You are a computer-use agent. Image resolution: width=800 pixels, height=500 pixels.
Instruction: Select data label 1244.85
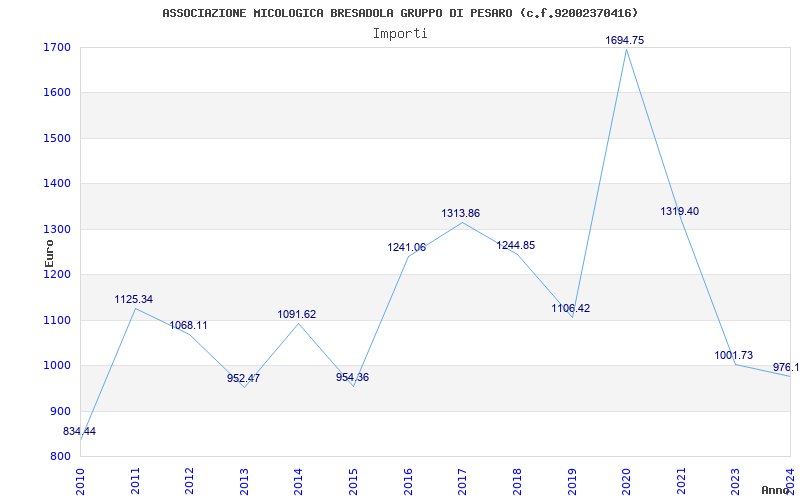click(x=516, y=245)
